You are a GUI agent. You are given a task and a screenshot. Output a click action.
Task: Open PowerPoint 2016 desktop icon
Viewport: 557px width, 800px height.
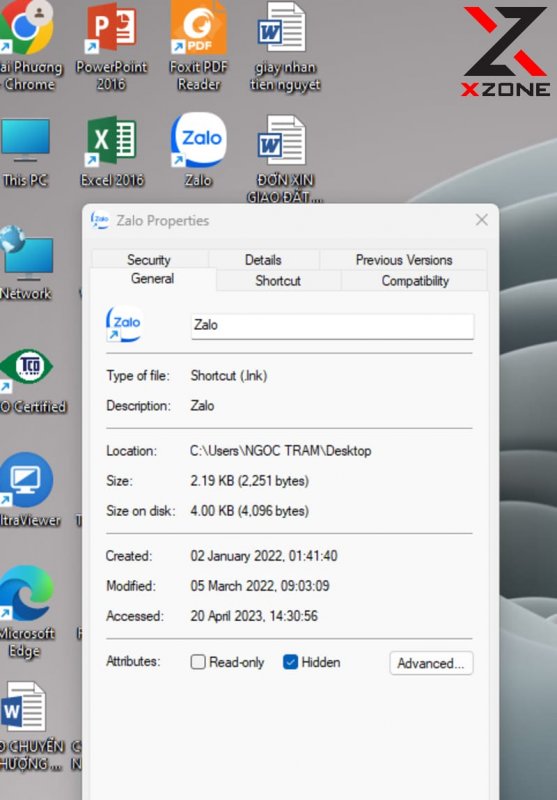click(x=111, y=28)
